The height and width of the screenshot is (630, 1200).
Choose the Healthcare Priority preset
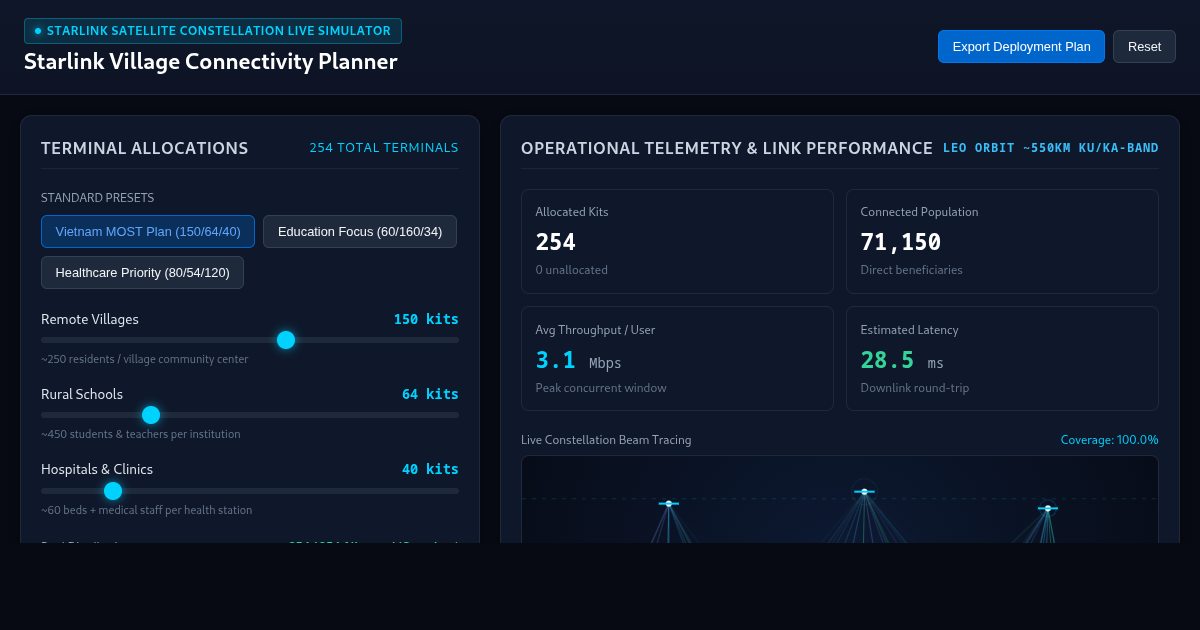142,272
